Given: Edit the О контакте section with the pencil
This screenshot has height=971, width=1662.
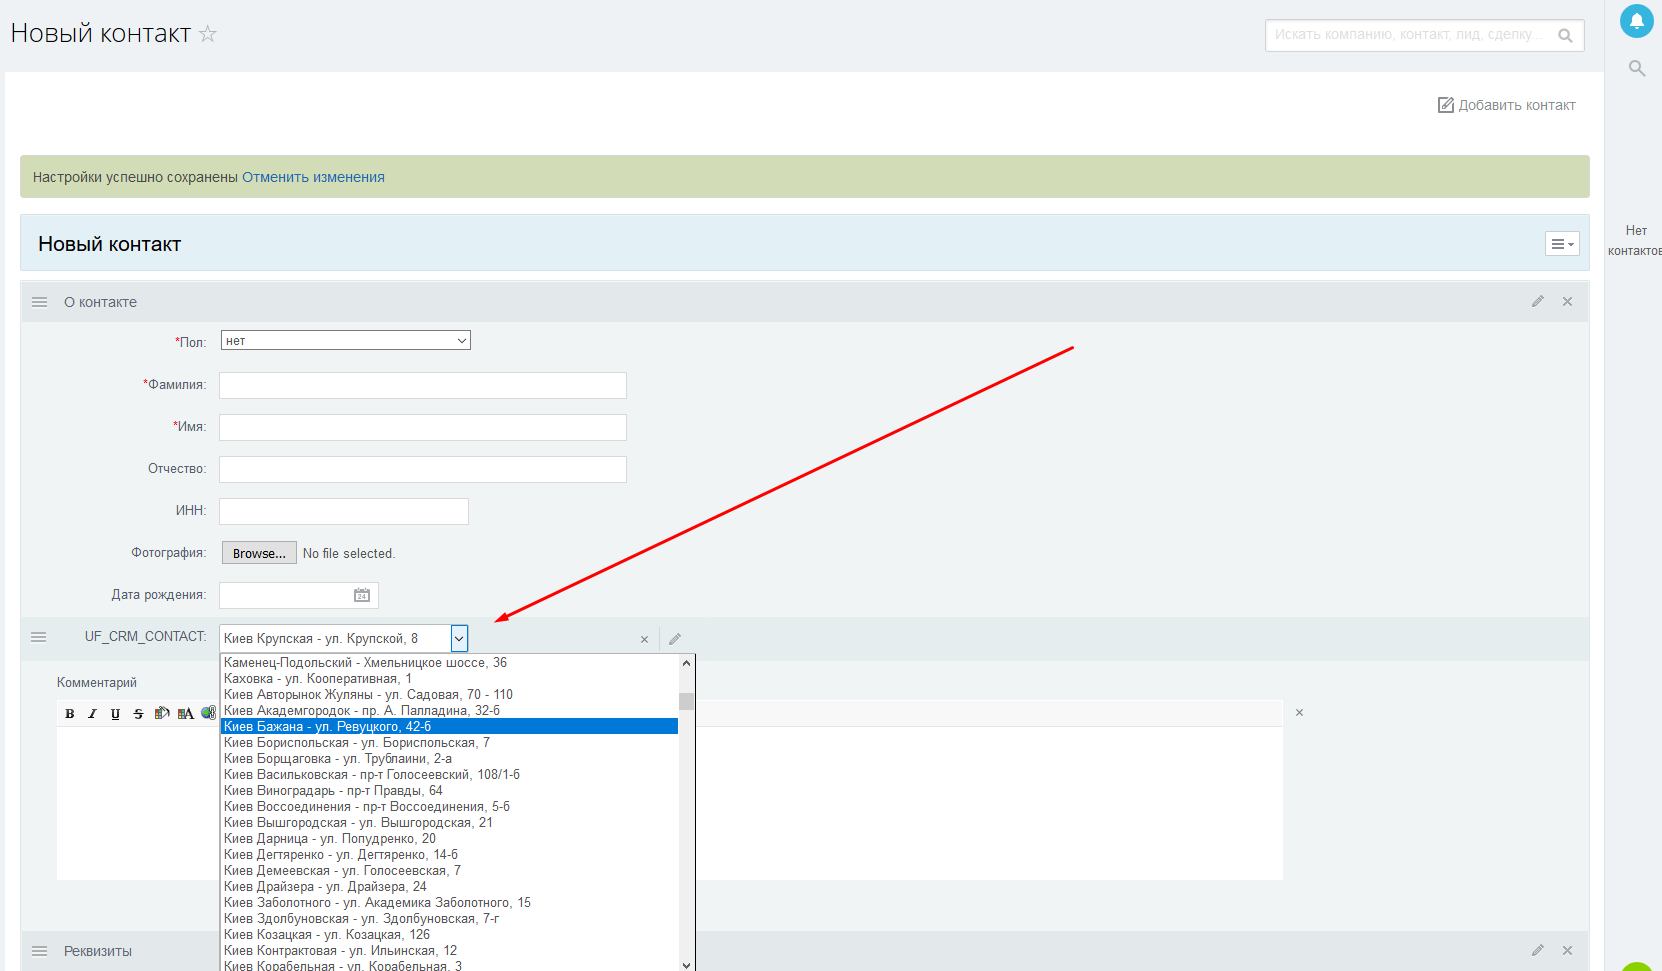Looking at the screenshot, I should pos(1537,302).
